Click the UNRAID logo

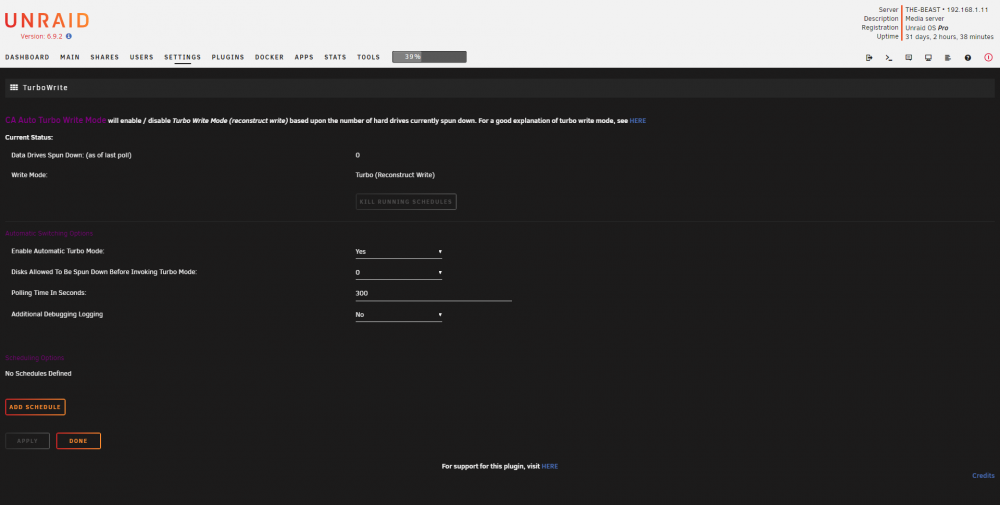click(47, 20)
